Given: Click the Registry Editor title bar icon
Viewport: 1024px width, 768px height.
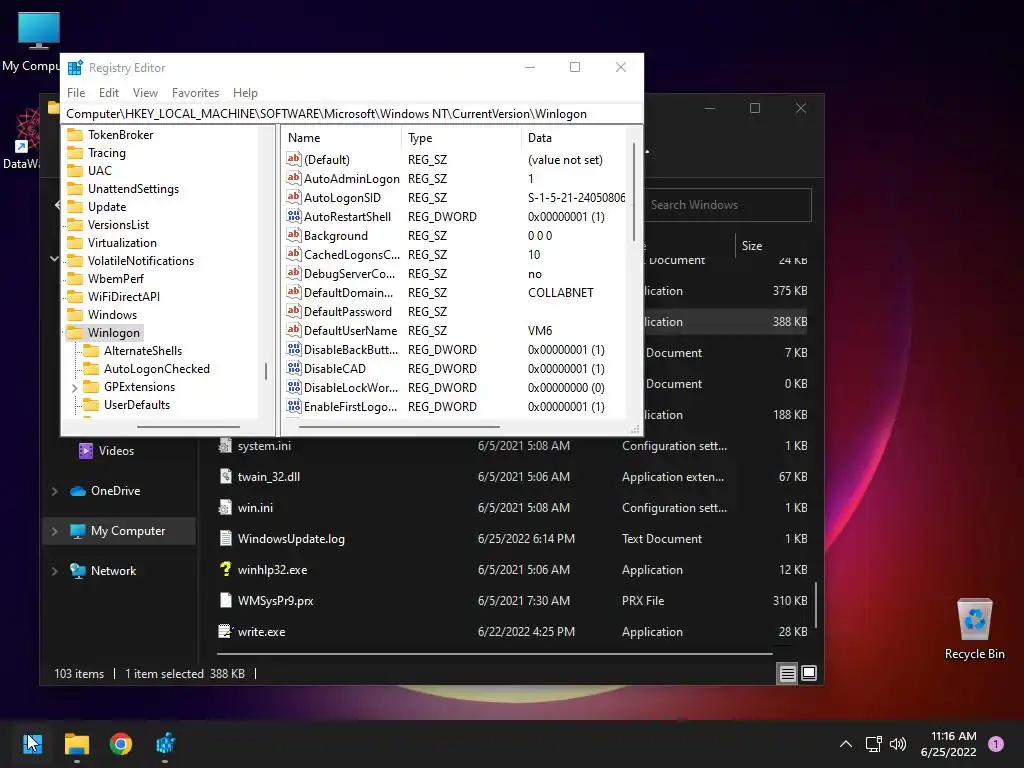Looking at the screenshot, I should [x=76, y=67].
